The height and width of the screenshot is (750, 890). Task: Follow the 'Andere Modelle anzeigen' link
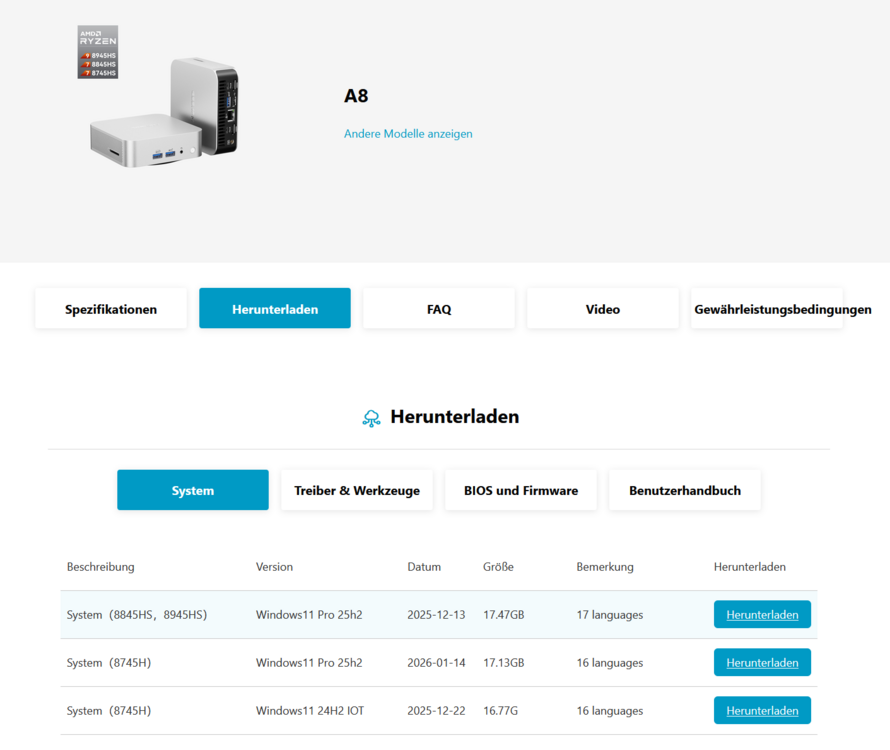(x=408, y=133)
